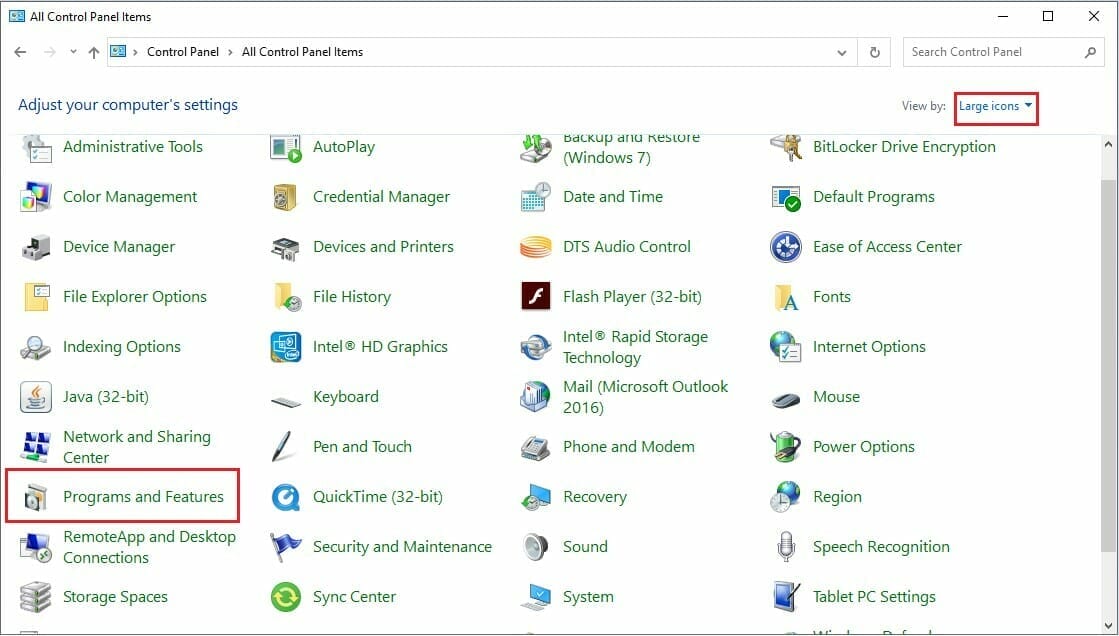The image size is (1119, 636).
Task: Open the DTS Audio Control icon
Action: pyautogui.click(x=536, y=247)
